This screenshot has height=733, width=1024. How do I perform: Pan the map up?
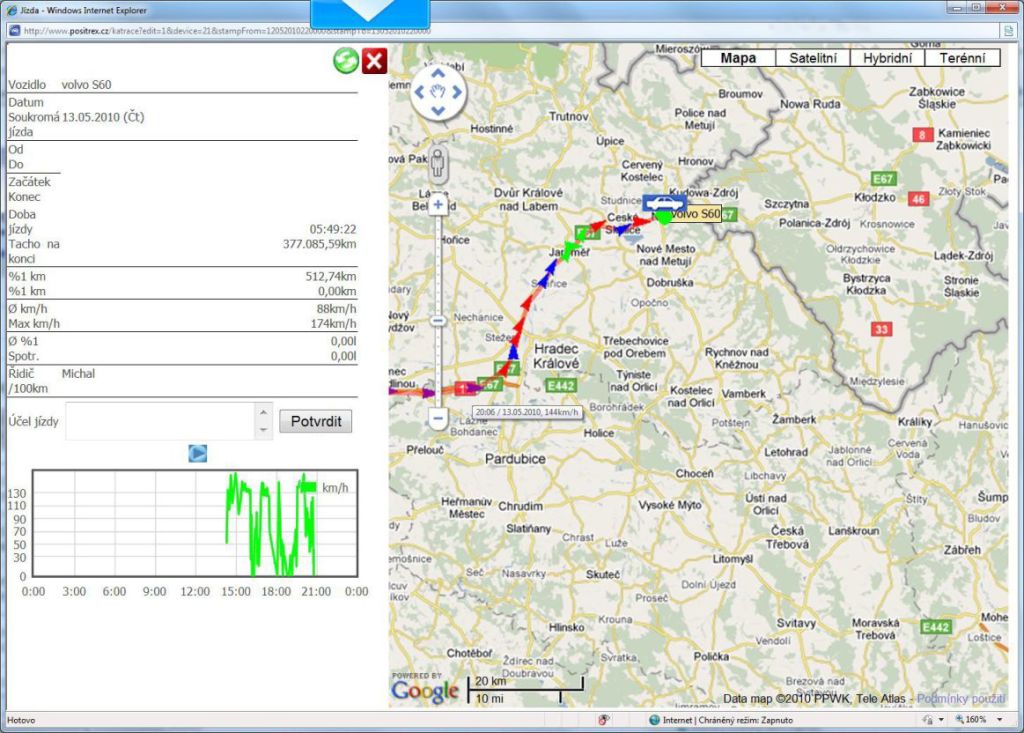pos(438,73)
